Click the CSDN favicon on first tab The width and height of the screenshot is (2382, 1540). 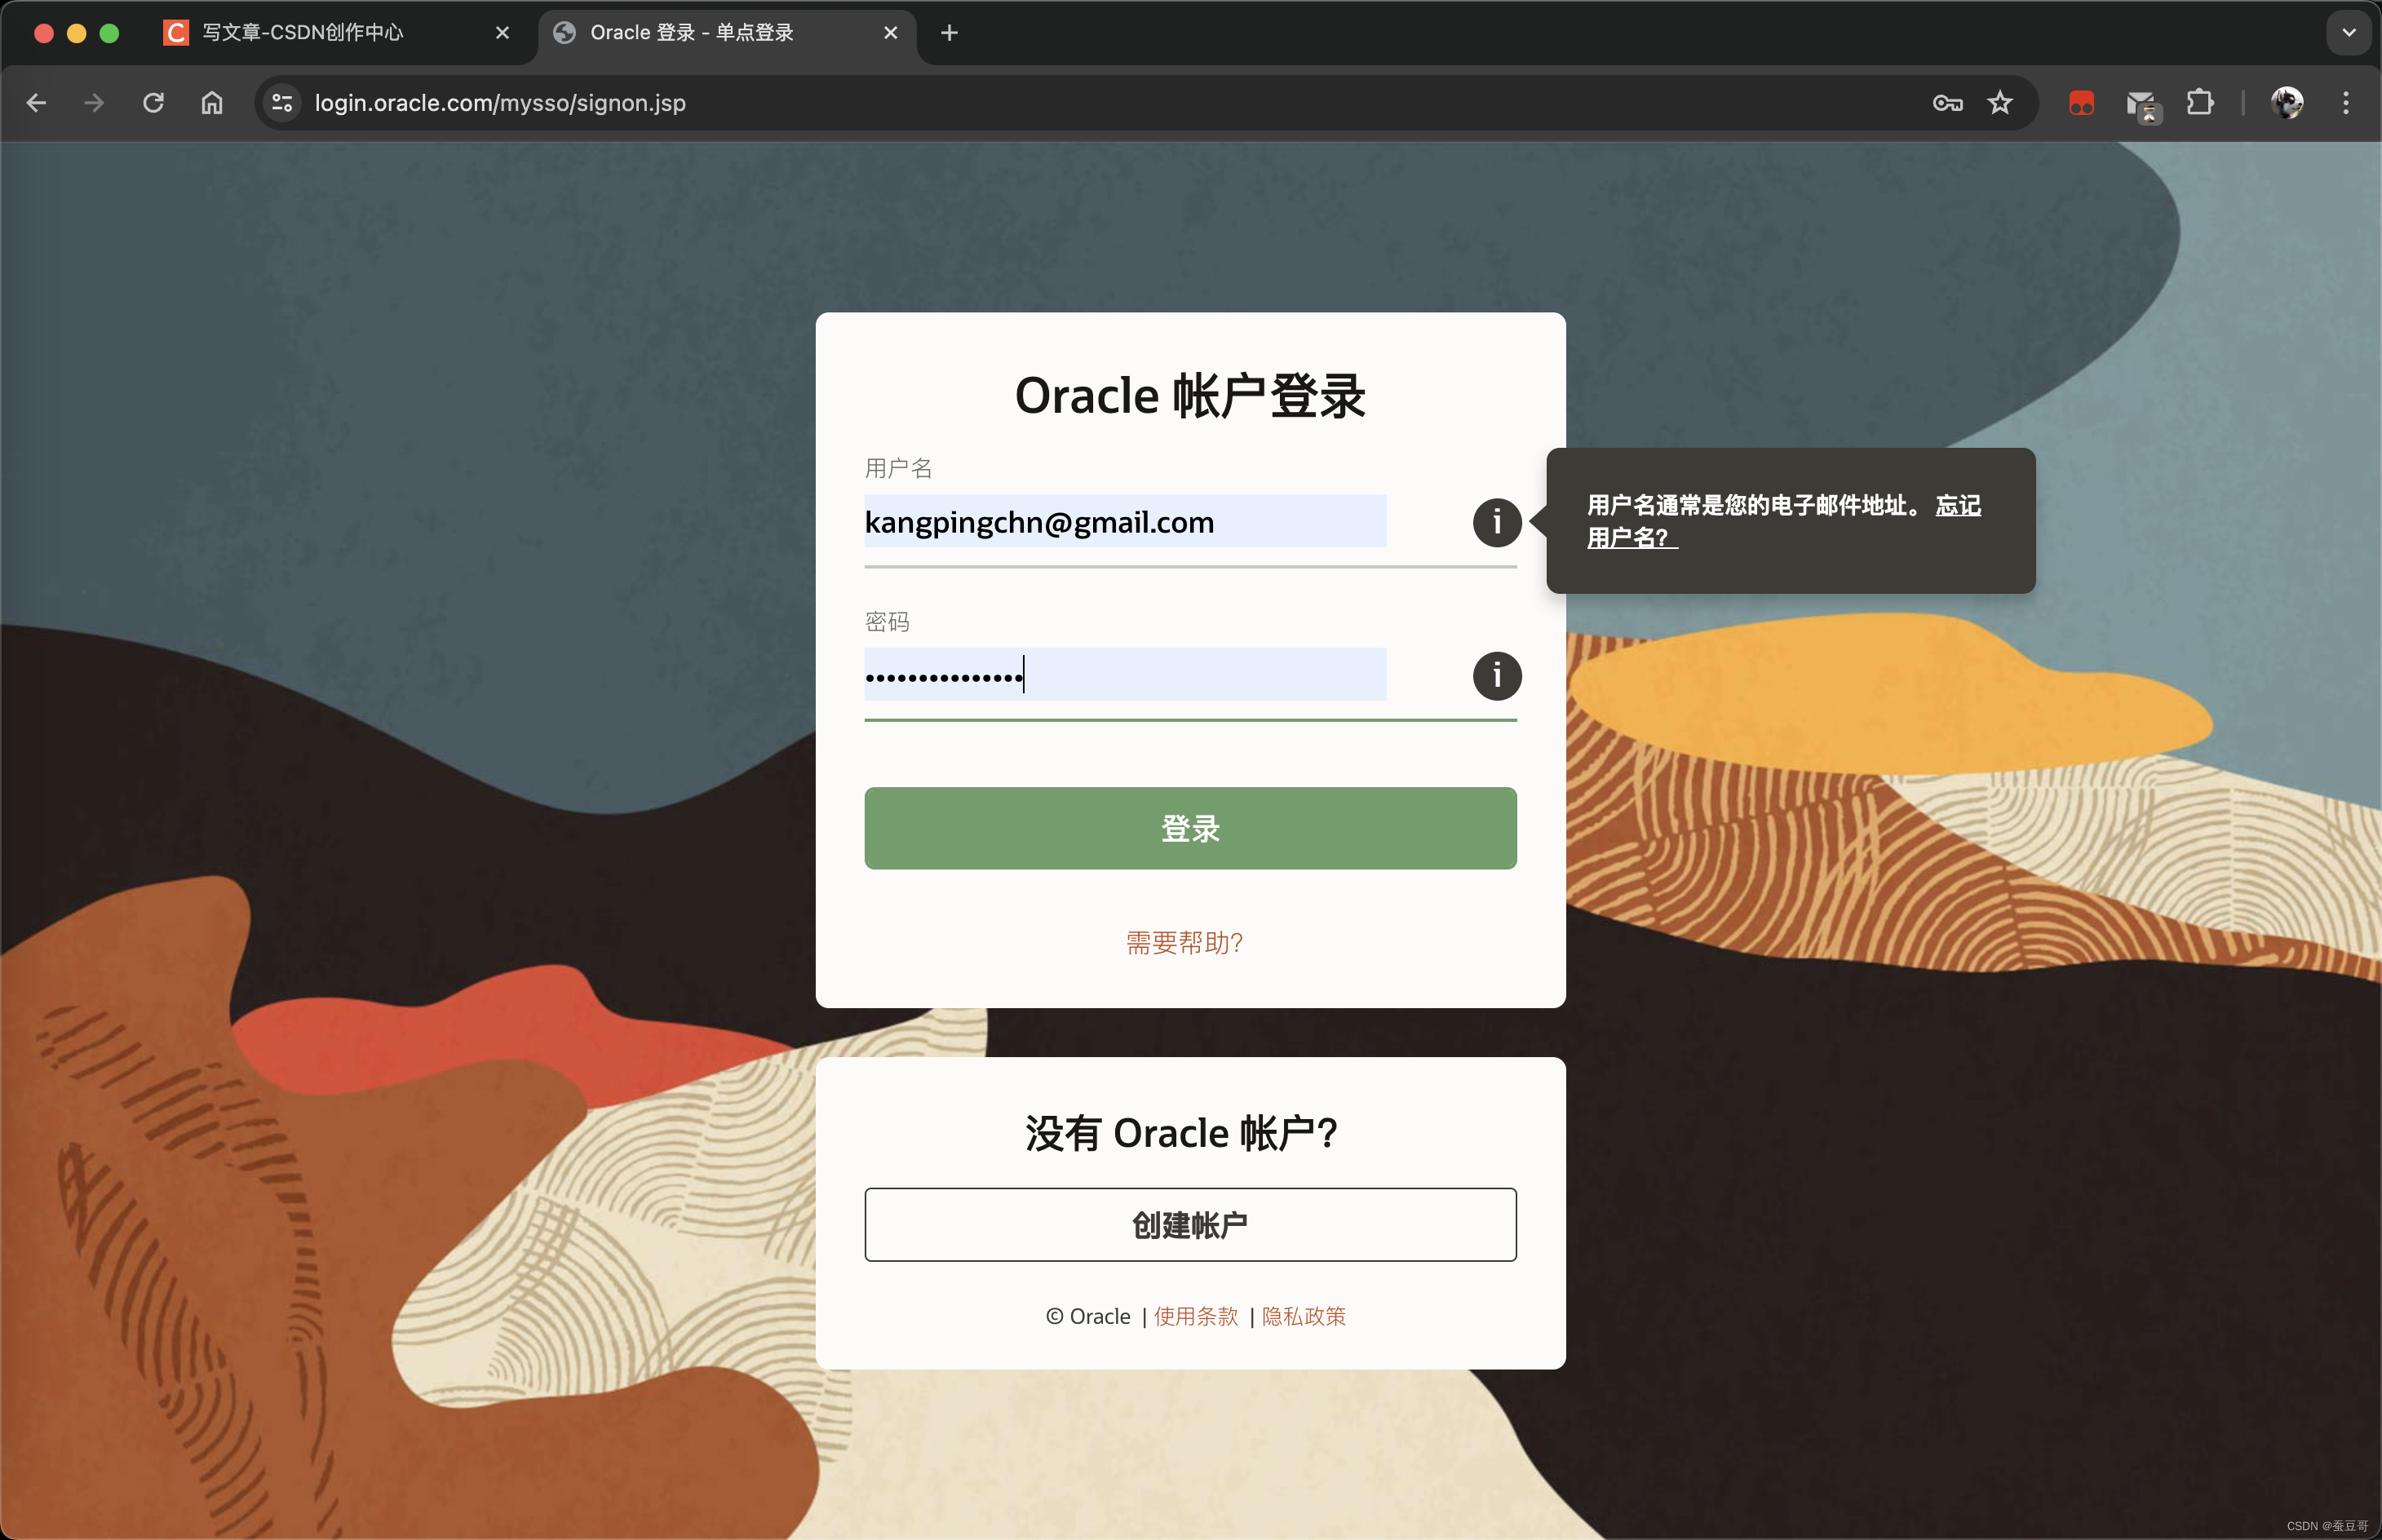176,33
